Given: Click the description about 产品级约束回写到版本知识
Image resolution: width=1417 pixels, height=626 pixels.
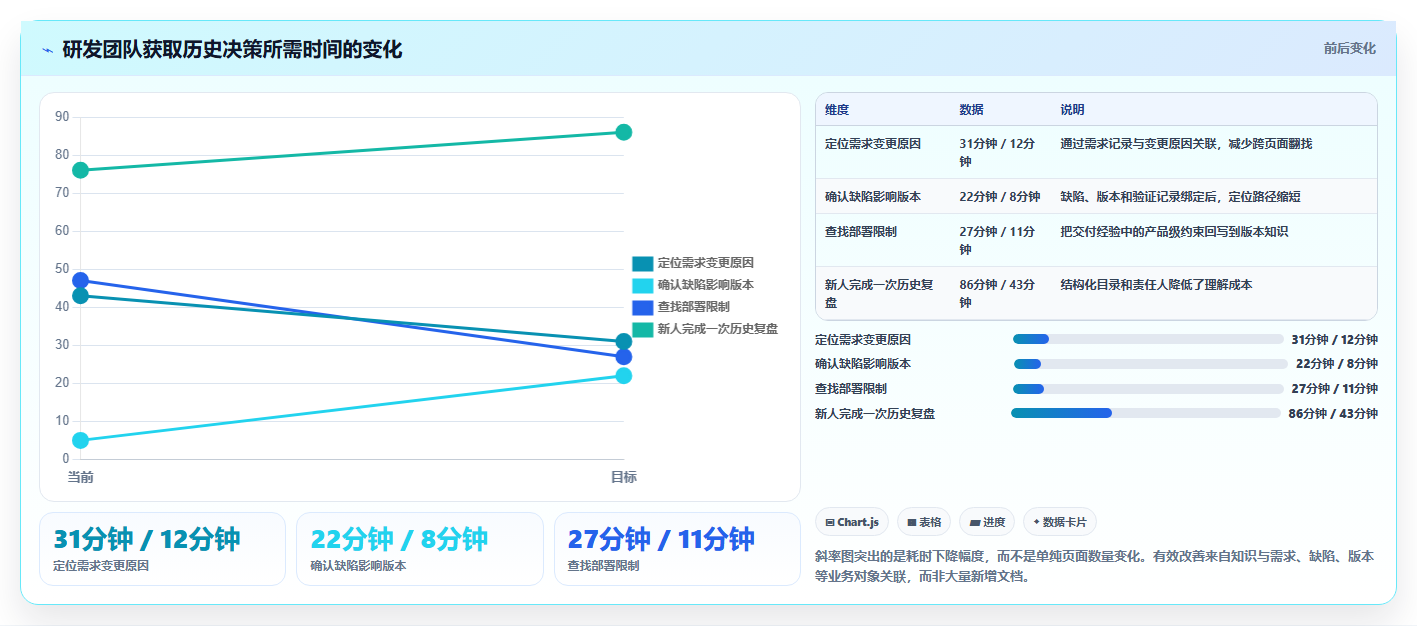Looking at the screenshot, I should (1174, 232).
